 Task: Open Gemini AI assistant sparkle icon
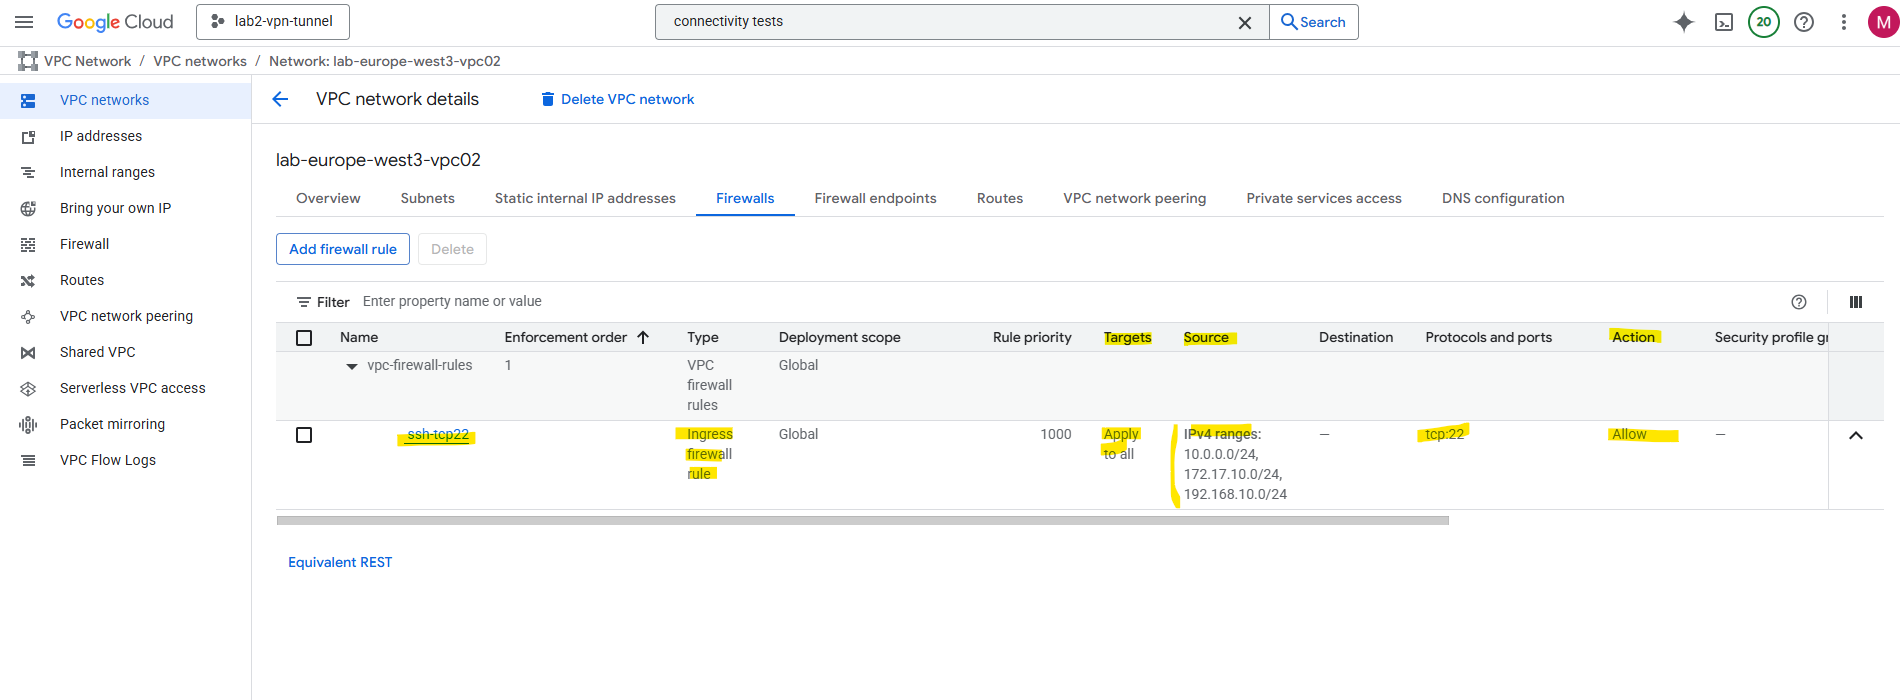pyautogui.click(x=1684, y=22)
